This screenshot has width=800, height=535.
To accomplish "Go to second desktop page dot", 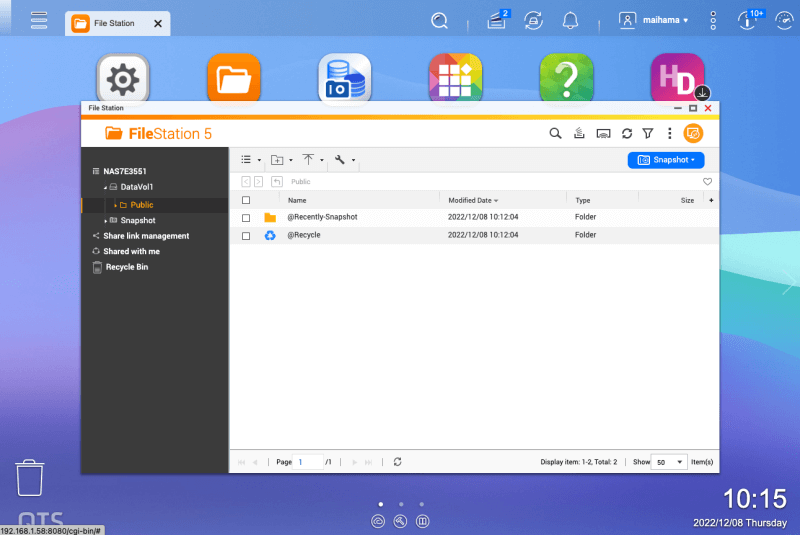I will pyautogui.click(x=402, y=504).
